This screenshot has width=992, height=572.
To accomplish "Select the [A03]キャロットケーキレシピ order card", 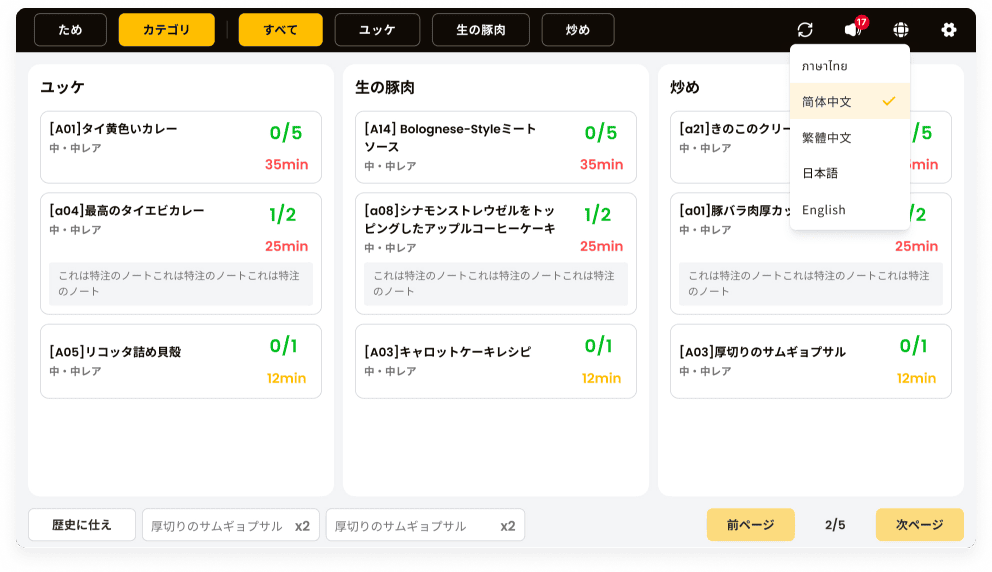I will [496, 361].
